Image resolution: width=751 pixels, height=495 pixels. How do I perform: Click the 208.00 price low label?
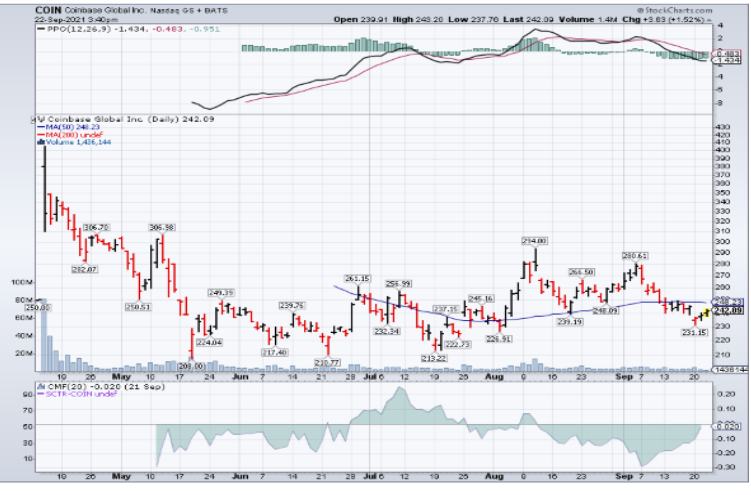(192, 366)
